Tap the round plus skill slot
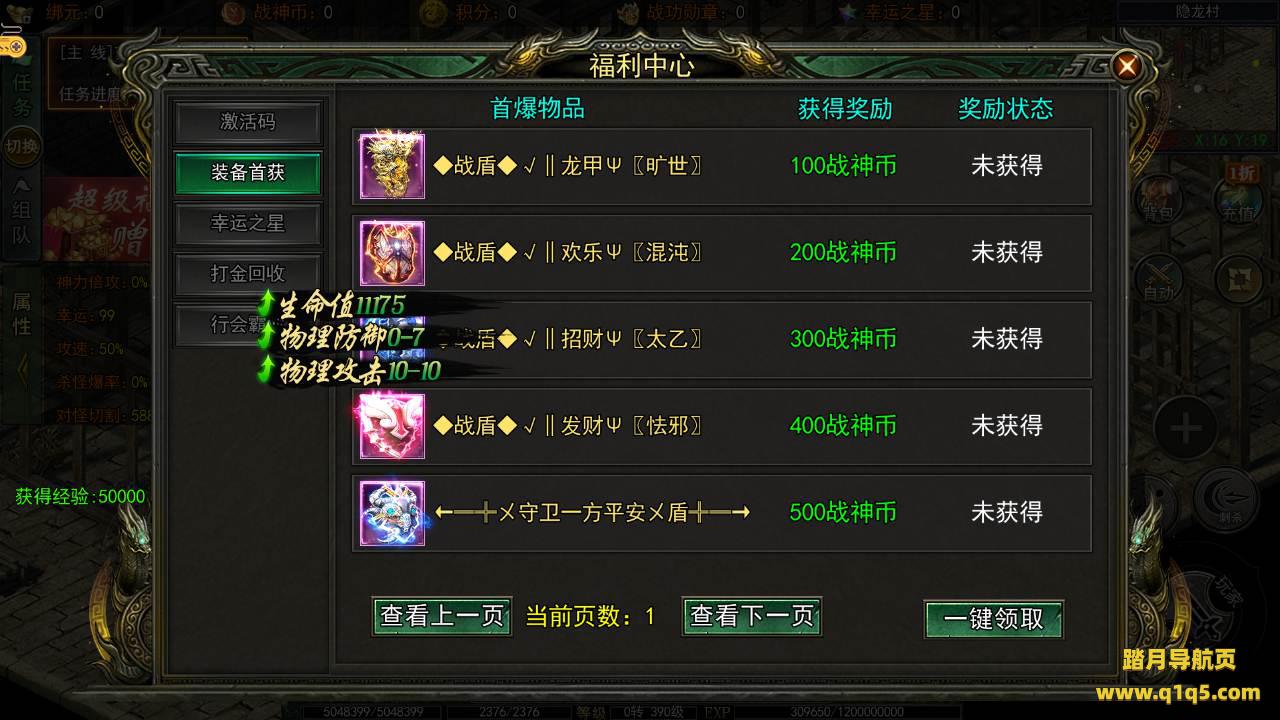This screenshot has width=1280, height=720. [x=1186, y=430]
